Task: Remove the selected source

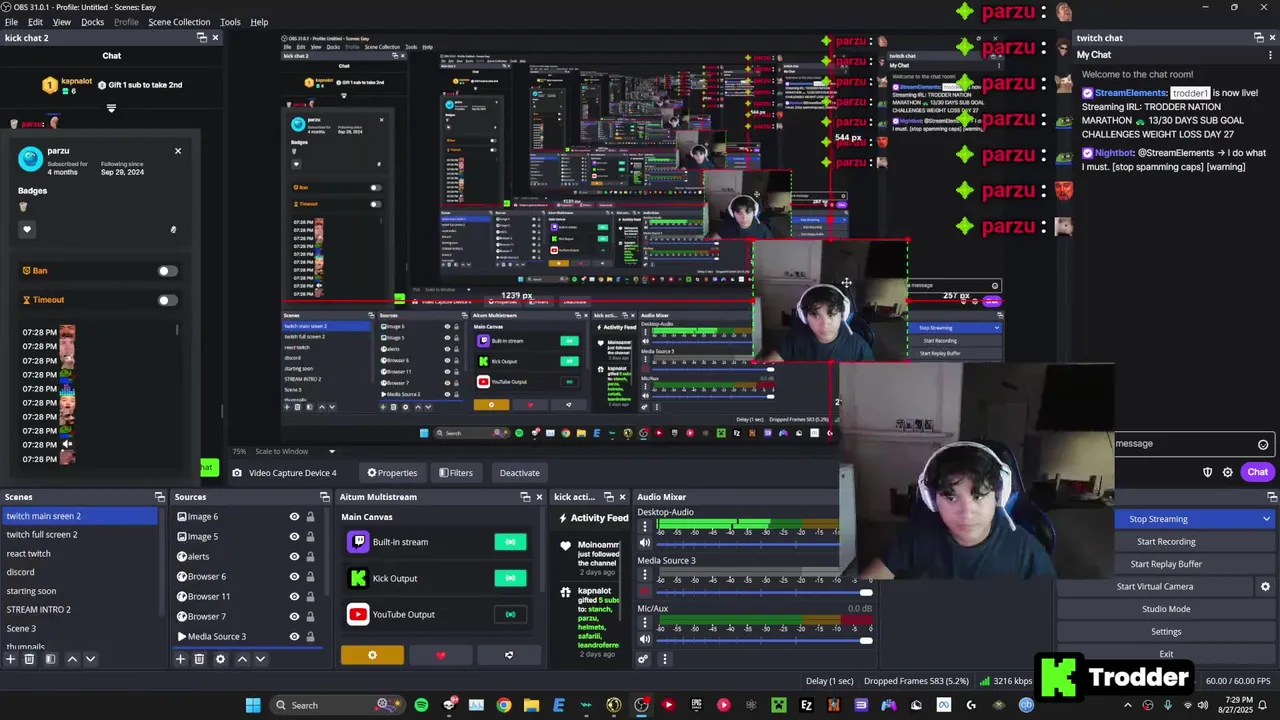Action: click(199, 659)
